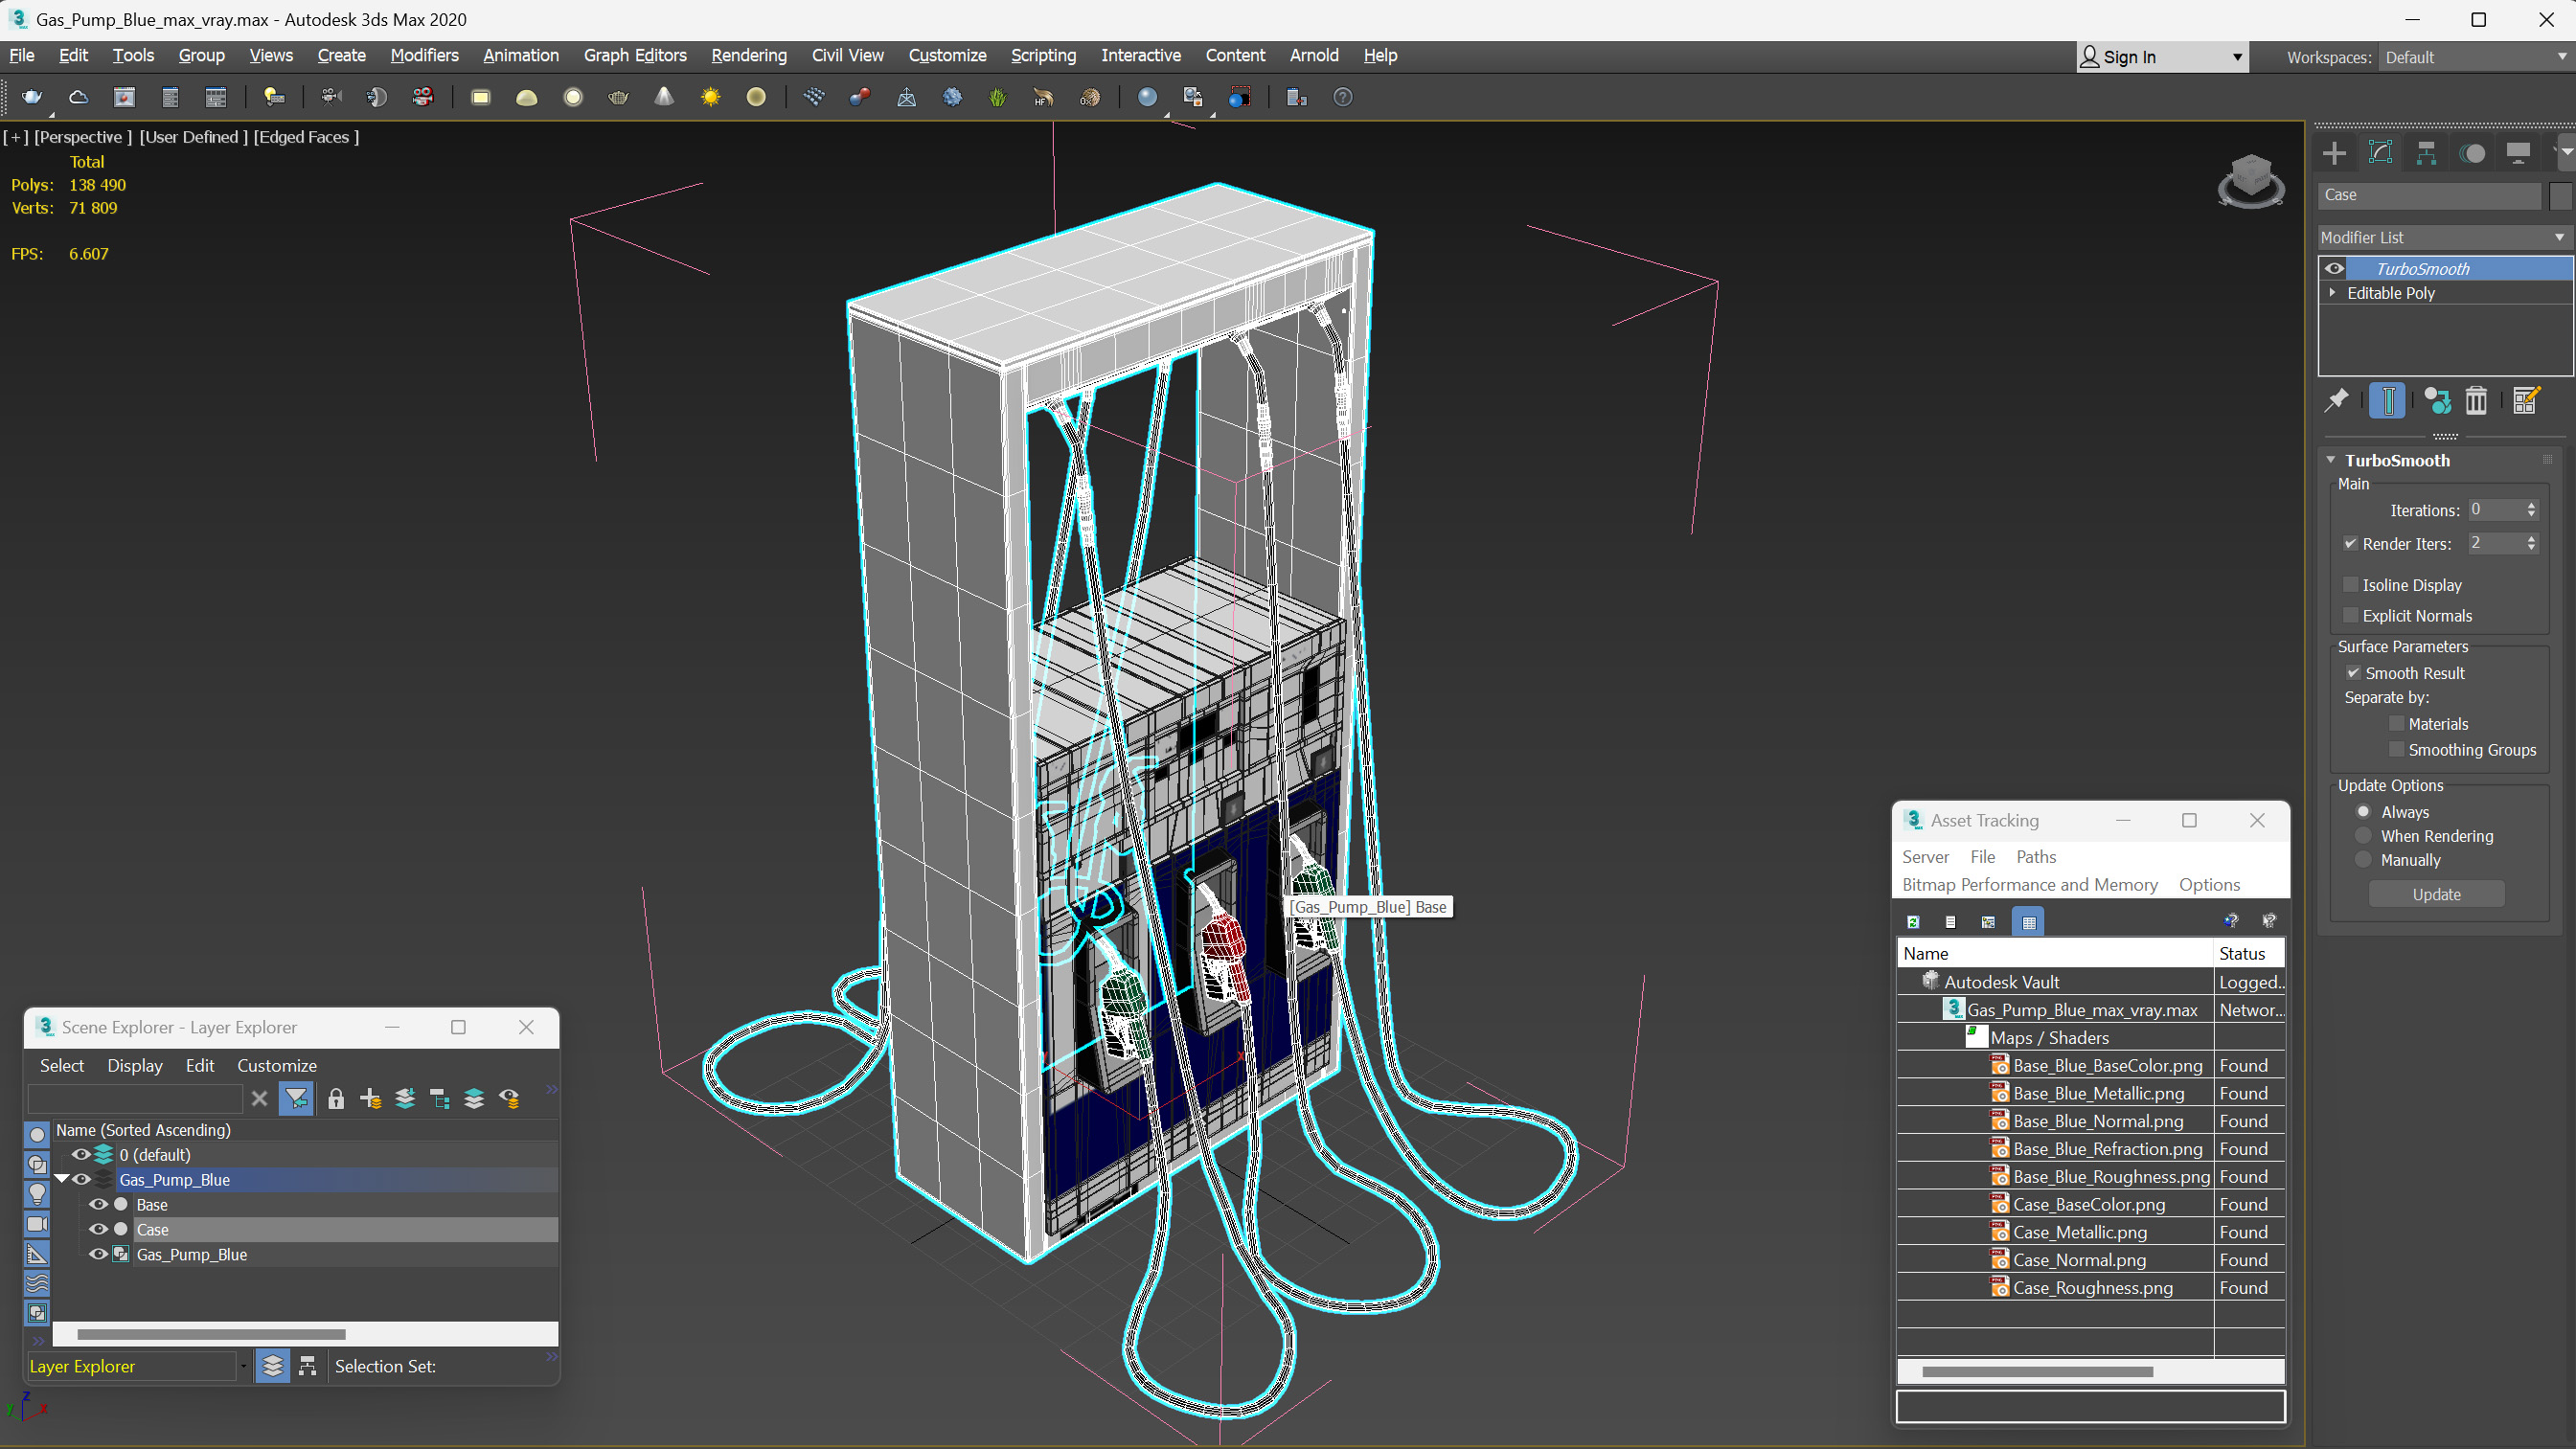Enable the Isoline Display checkbox
2576x1449 pixels.
click(x=2351, y=585)
